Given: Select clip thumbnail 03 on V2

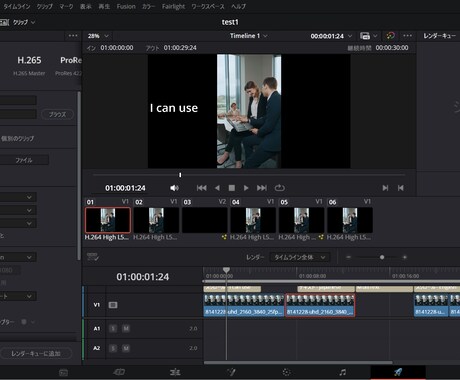Looking at the screenshot, I should (x=205, y=220).
